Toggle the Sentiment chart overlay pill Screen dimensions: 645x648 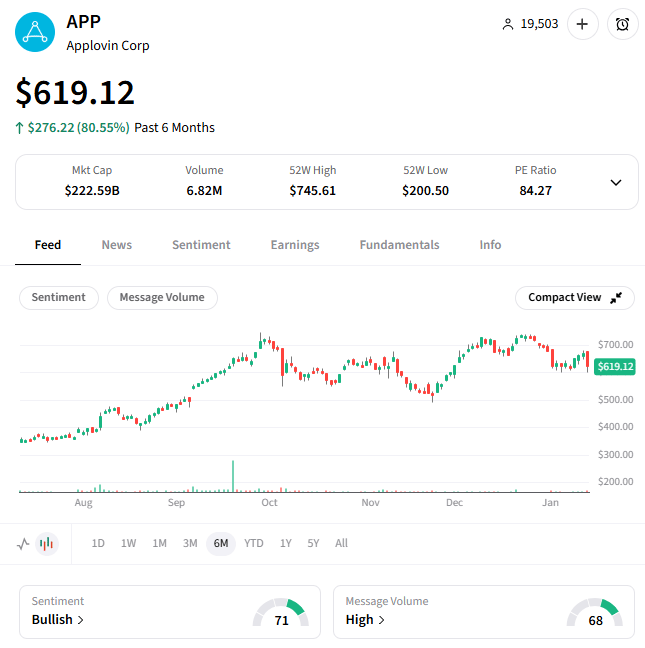coord(59,298)
